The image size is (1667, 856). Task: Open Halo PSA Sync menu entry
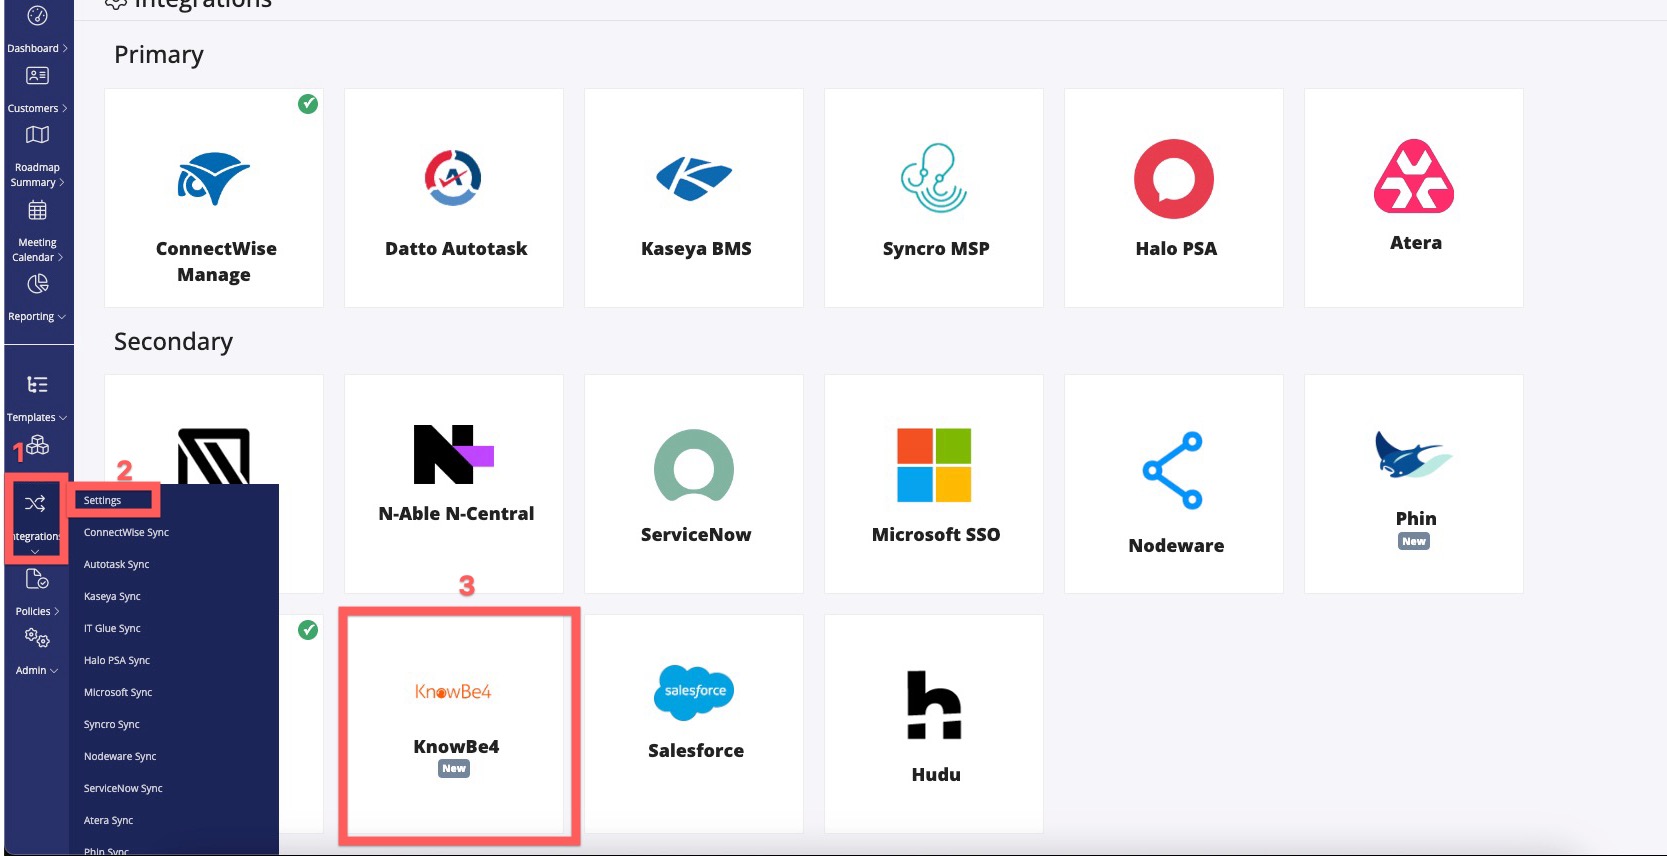tap(117, 661)
